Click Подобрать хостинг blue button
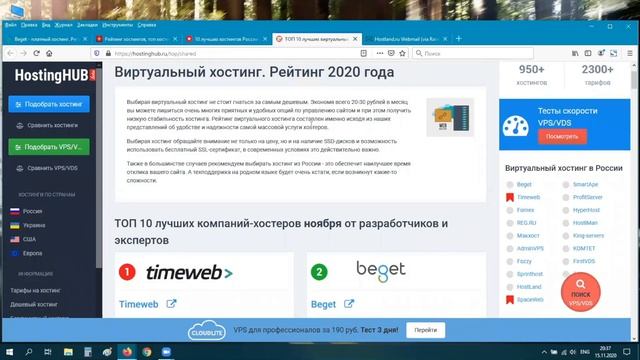This screenshot has width=640, height=360. coord(49,104)
